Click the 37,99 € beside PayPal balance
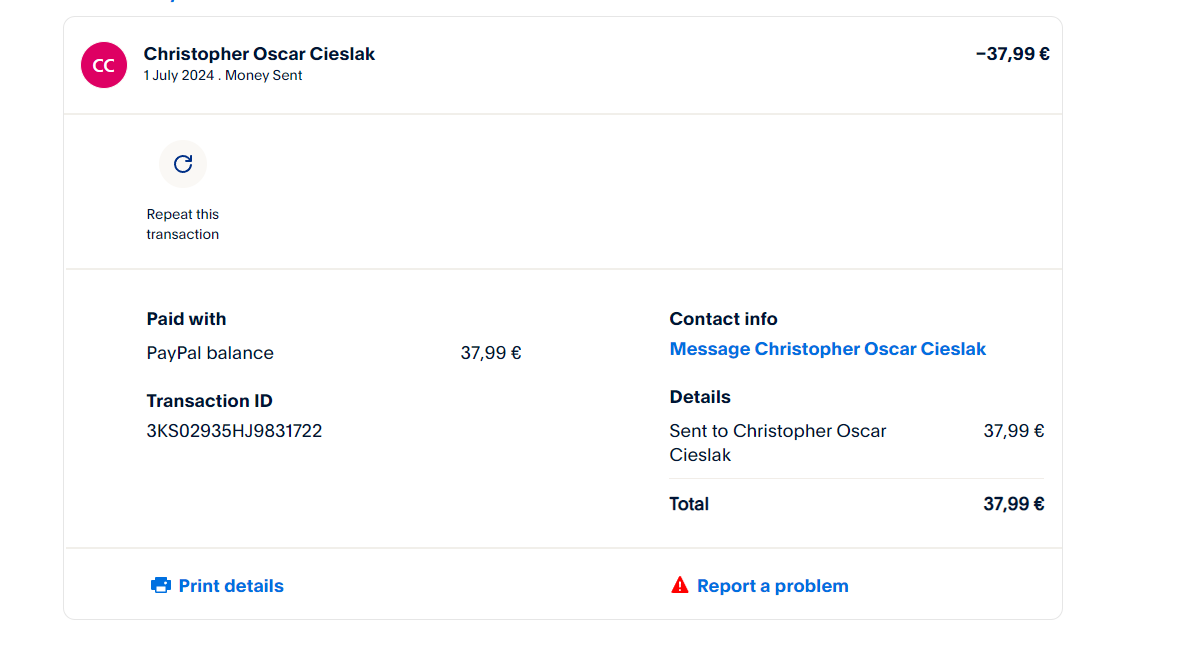1194x660 pixels. pyautogui.click(x=491, y=353)
